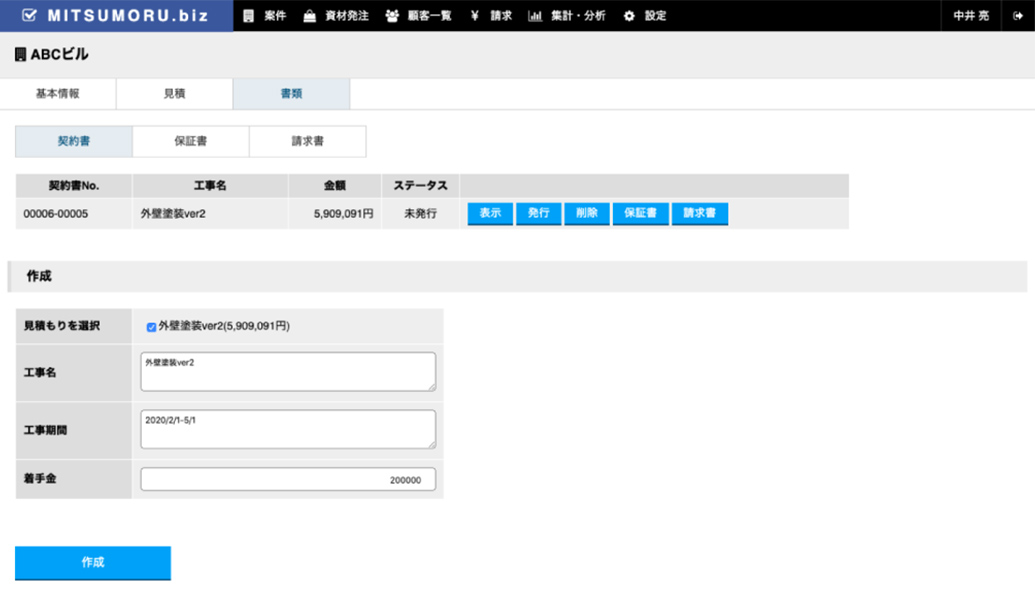
Task: Switch to the 基本情報 tab
Action: (58, 94)
